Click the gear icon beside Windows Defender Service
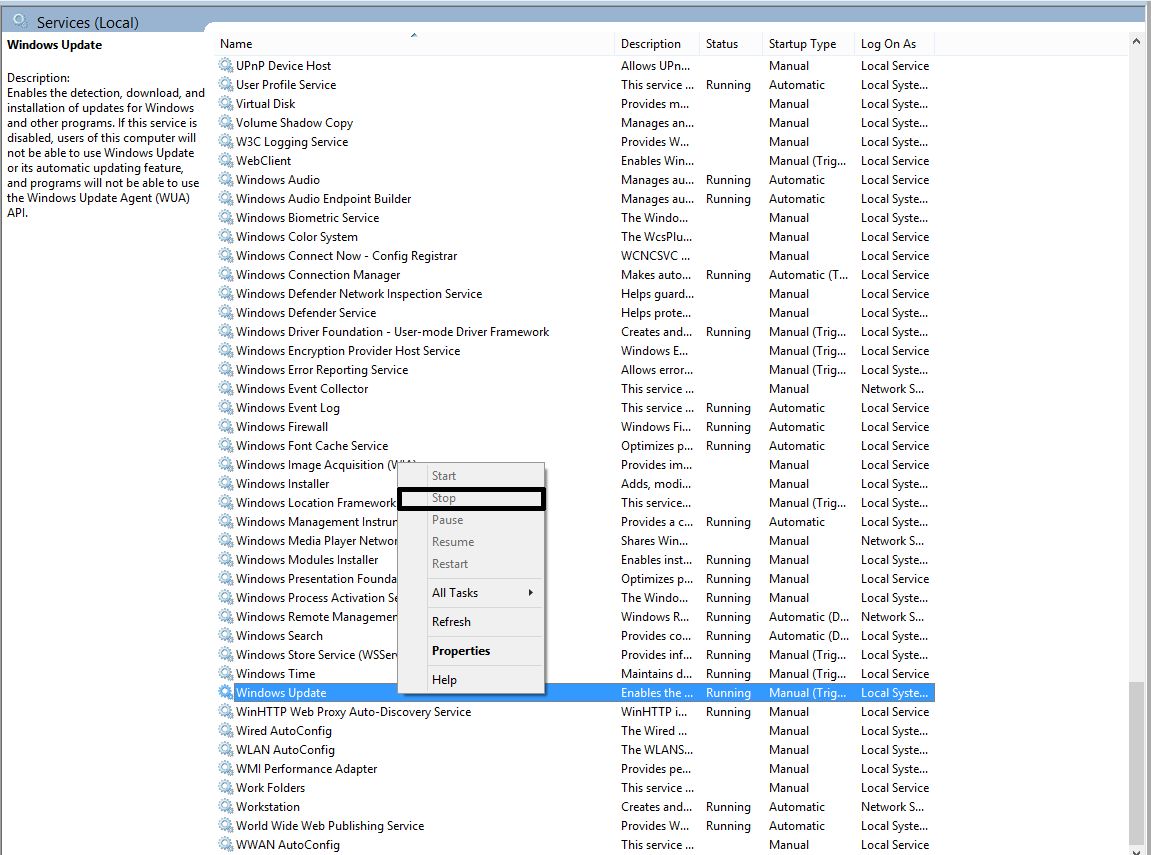The width and height of the screenshot is (1151, 855). 225,313
